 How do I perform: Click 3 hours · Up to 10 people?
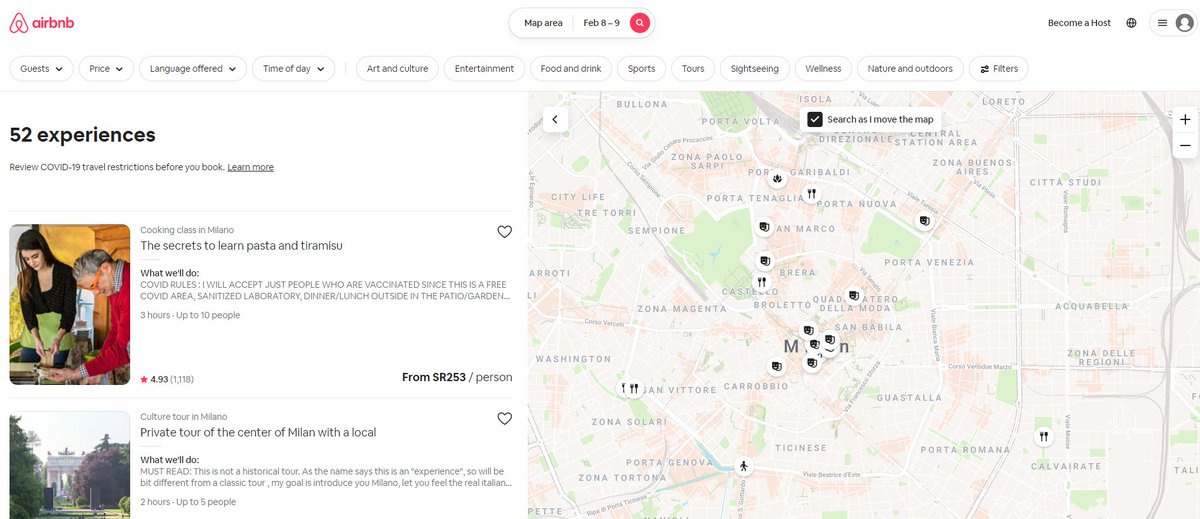click(x=190, y=315)
